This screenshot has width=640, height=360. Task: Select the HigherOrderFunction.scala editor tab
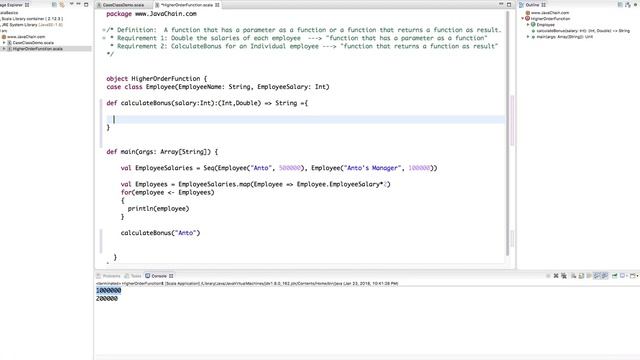pyautogui.click(x=187, y=5)
